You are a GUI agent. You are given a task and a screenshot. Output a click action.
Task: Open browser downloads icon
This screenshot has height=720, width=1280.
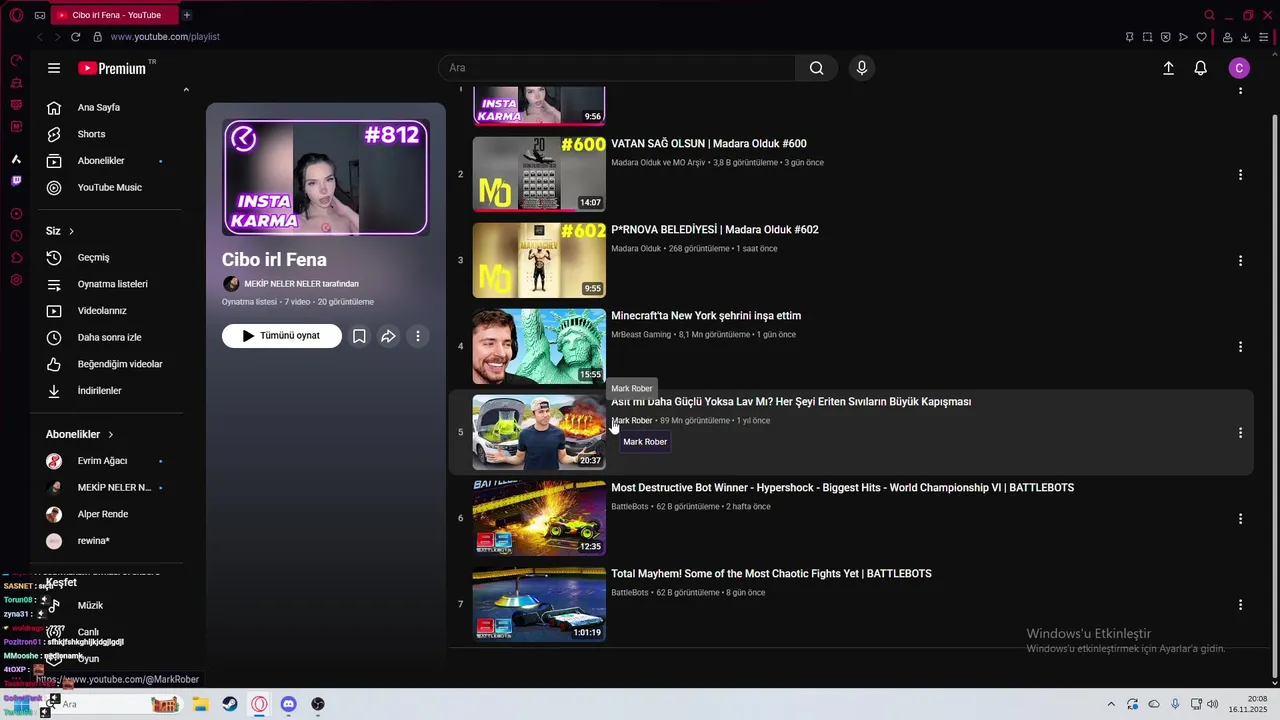click(1246, 37)
